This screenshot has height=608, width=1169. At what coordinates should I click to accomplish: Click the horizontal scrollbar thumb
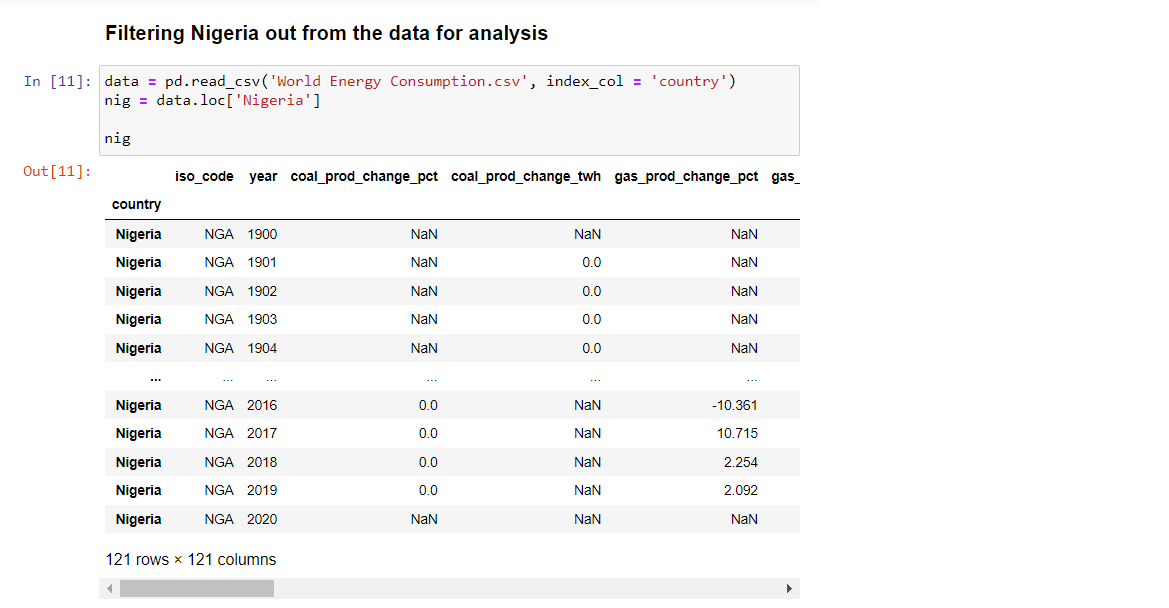click(197, 589)
